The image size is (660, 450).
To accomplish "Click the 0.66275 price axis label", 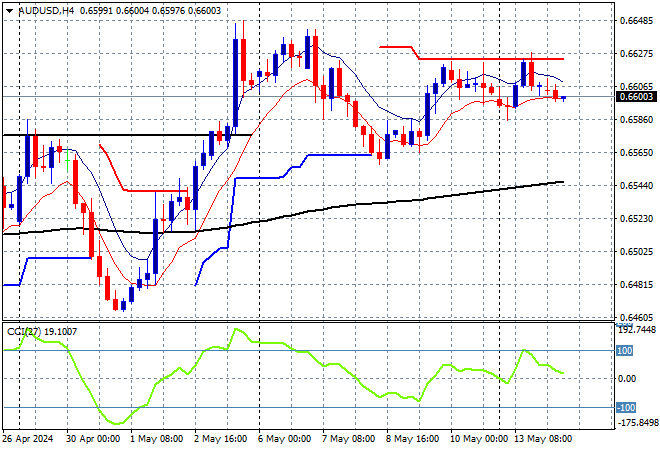I will coord(637,53).
